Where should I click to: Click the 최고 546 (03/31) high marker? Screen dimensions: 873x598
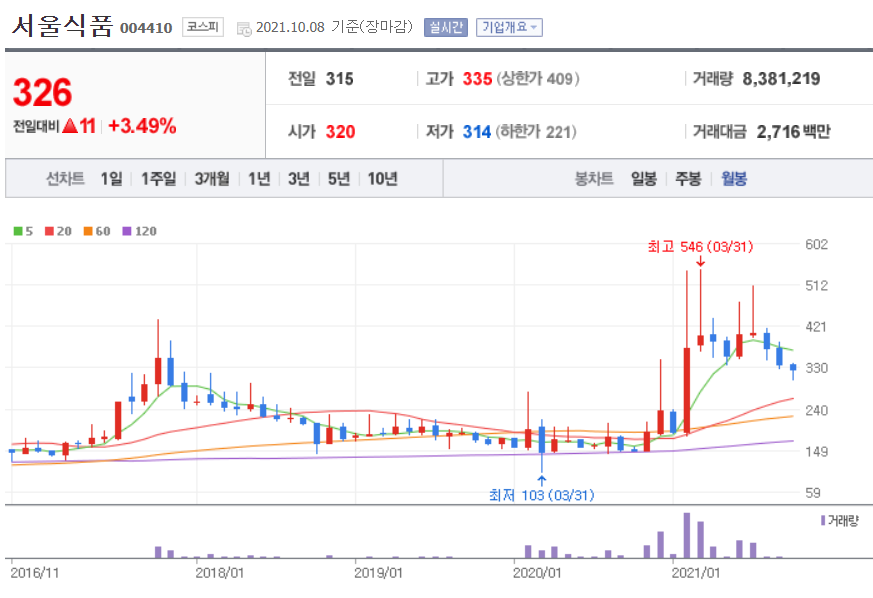[x=700, y=247]
